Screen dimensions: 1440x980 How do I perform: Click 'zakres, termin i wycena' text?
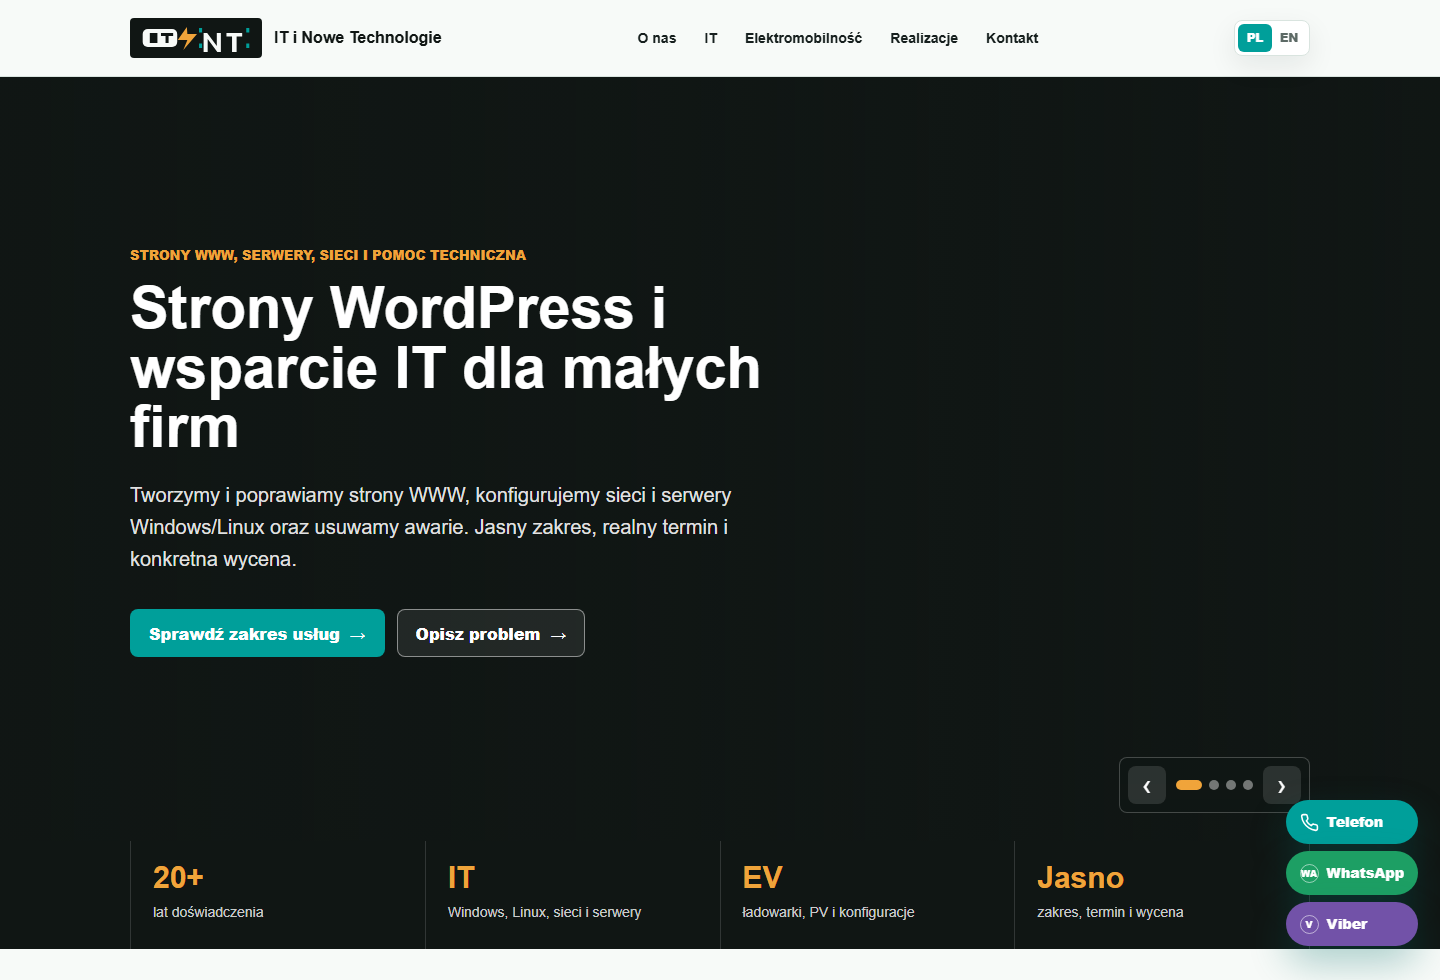[1110, 912]
